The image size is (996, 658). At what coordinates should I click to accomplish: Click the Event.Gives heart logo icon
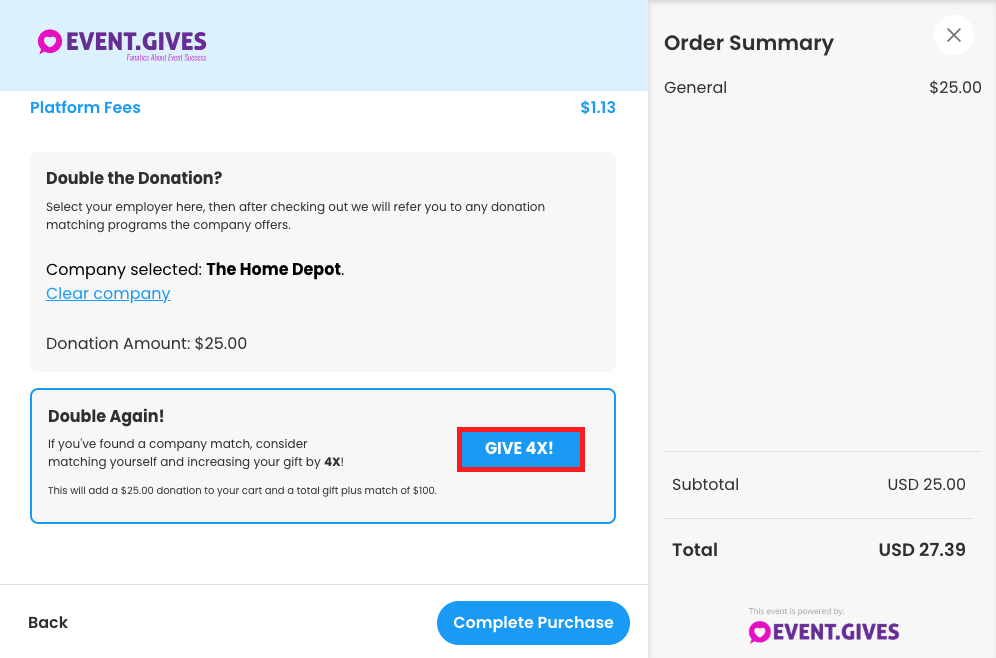click(x=50, y=42)
